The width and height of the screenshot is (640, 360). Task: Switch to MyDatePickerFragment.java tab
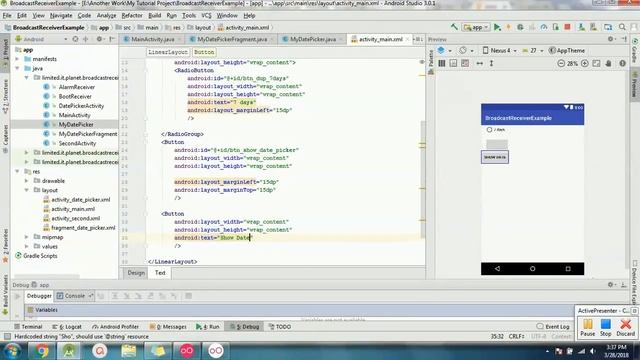click(x=232, y=39)
